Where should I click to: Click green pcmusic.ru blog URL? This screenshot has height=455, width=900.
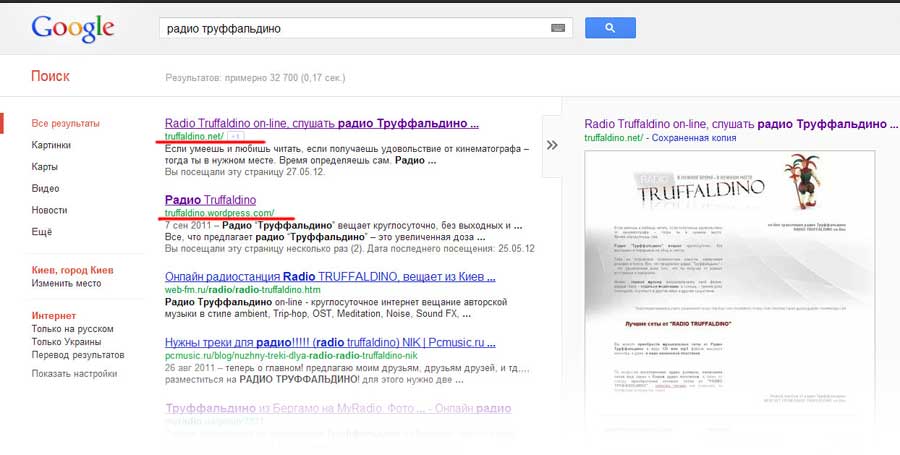pos(291,356)
